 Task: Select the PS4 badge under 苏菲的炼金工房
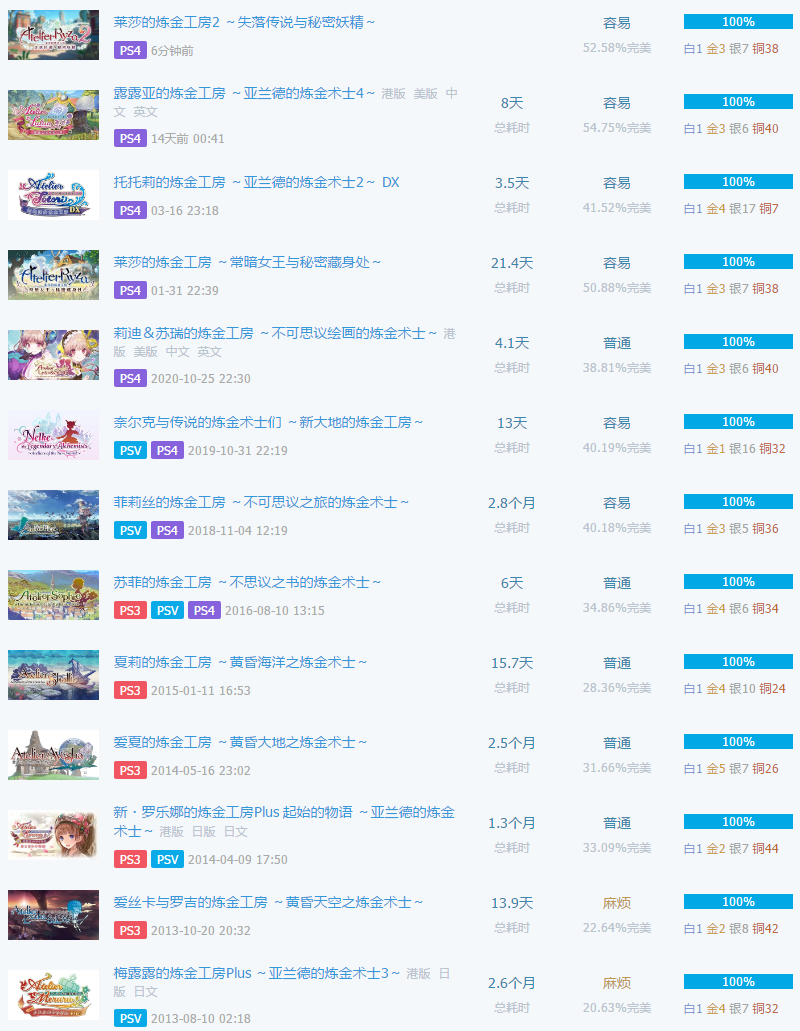click(x=204, y=610)
